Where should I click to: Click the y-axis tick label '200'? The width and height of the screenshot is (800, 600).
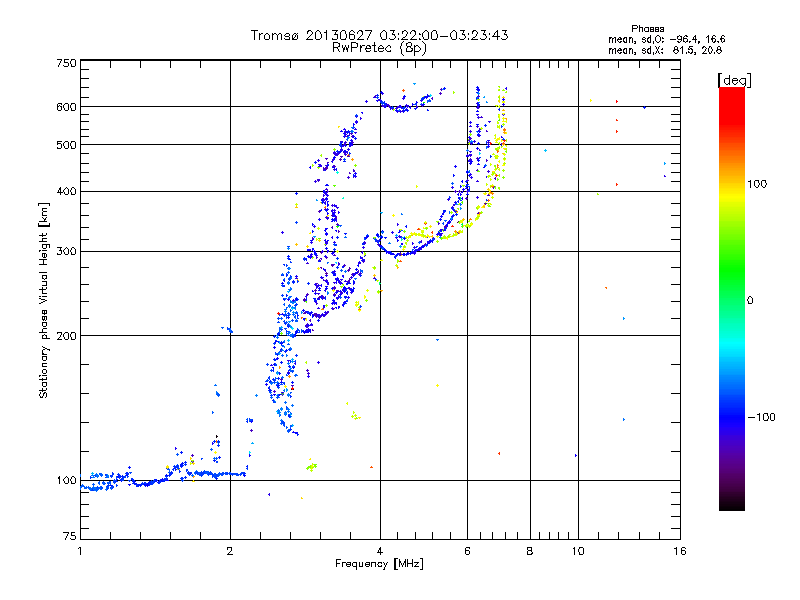66,336
